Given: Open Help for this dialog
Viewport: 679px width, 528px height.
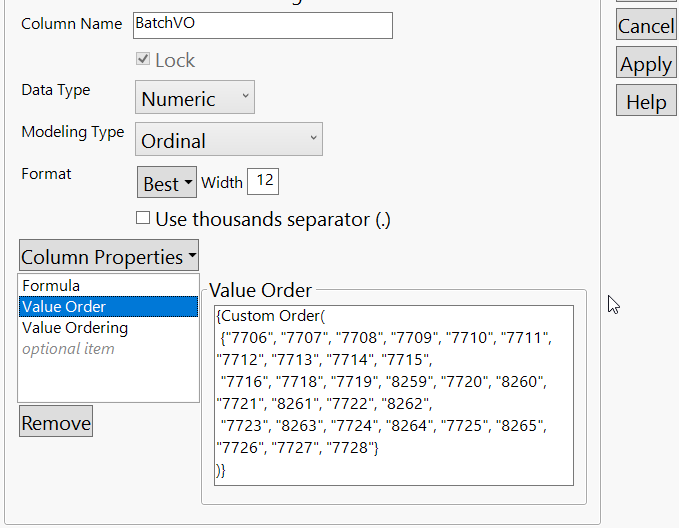Looking at the screenshot, I should (x=646, y=102).
